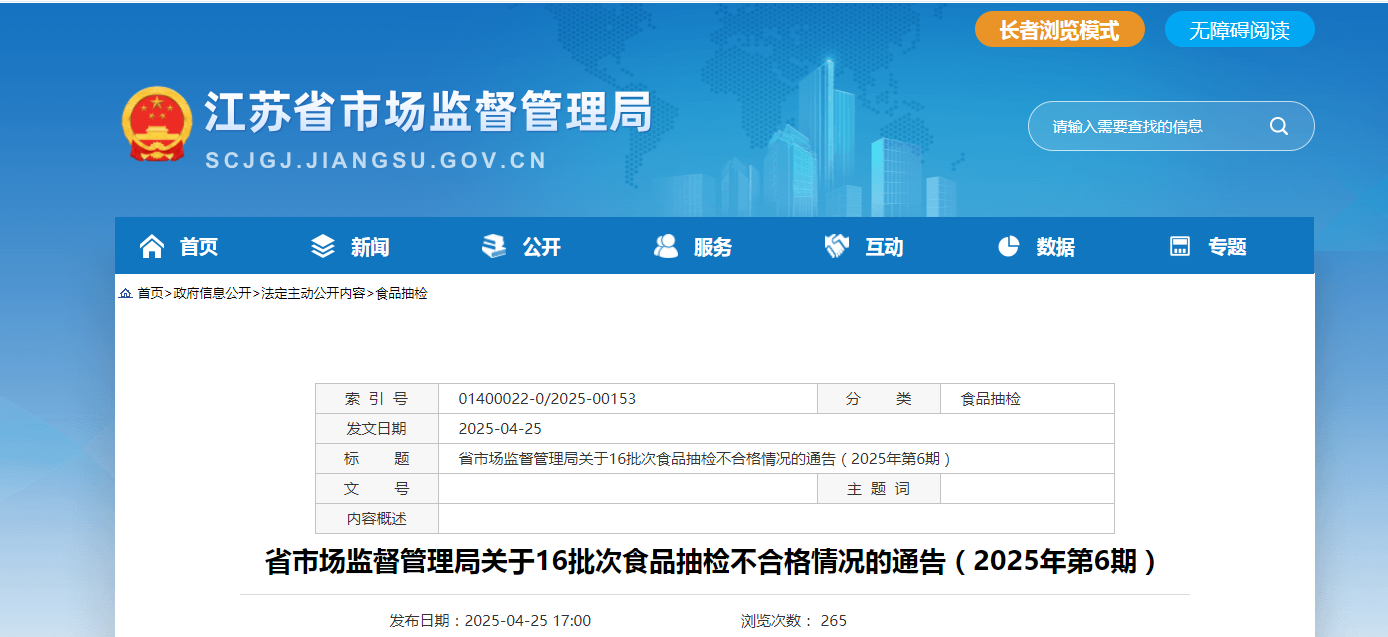Click the SCJGJ.JIANGSU.GOV.CN site address text

click(x=376, y=160)
